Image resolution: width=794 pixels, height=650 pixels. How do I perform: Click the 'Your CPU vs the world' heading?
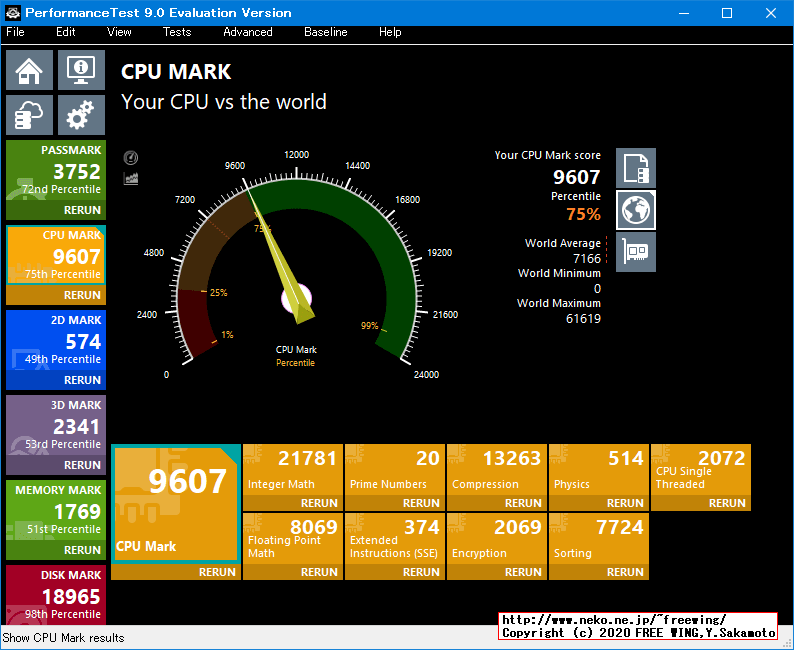224,102
